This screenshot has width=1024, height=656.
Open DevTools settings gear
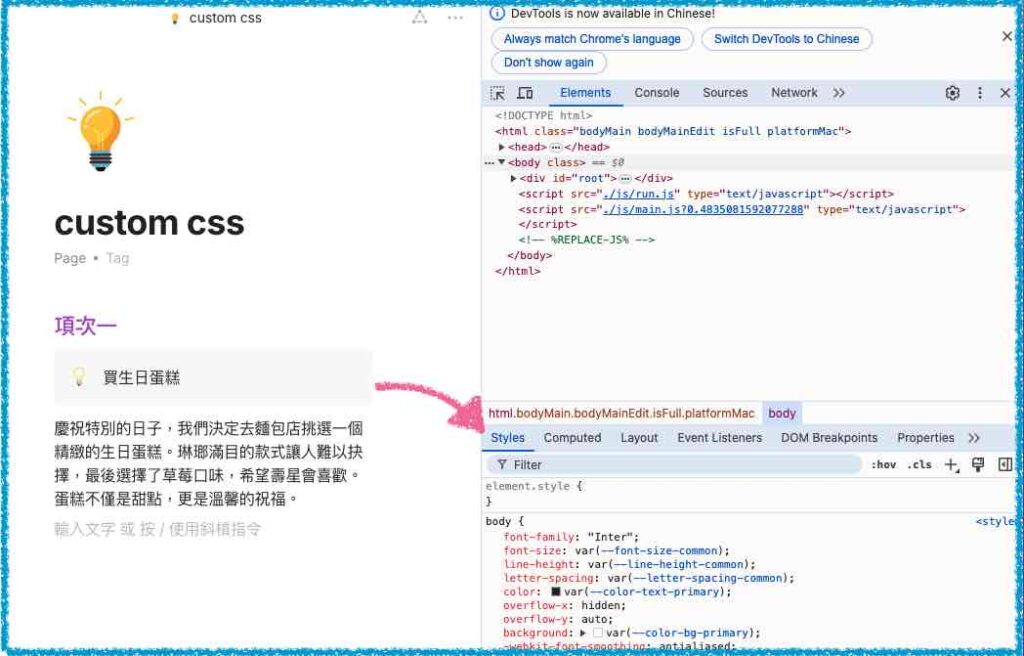(x=952, y=93)
